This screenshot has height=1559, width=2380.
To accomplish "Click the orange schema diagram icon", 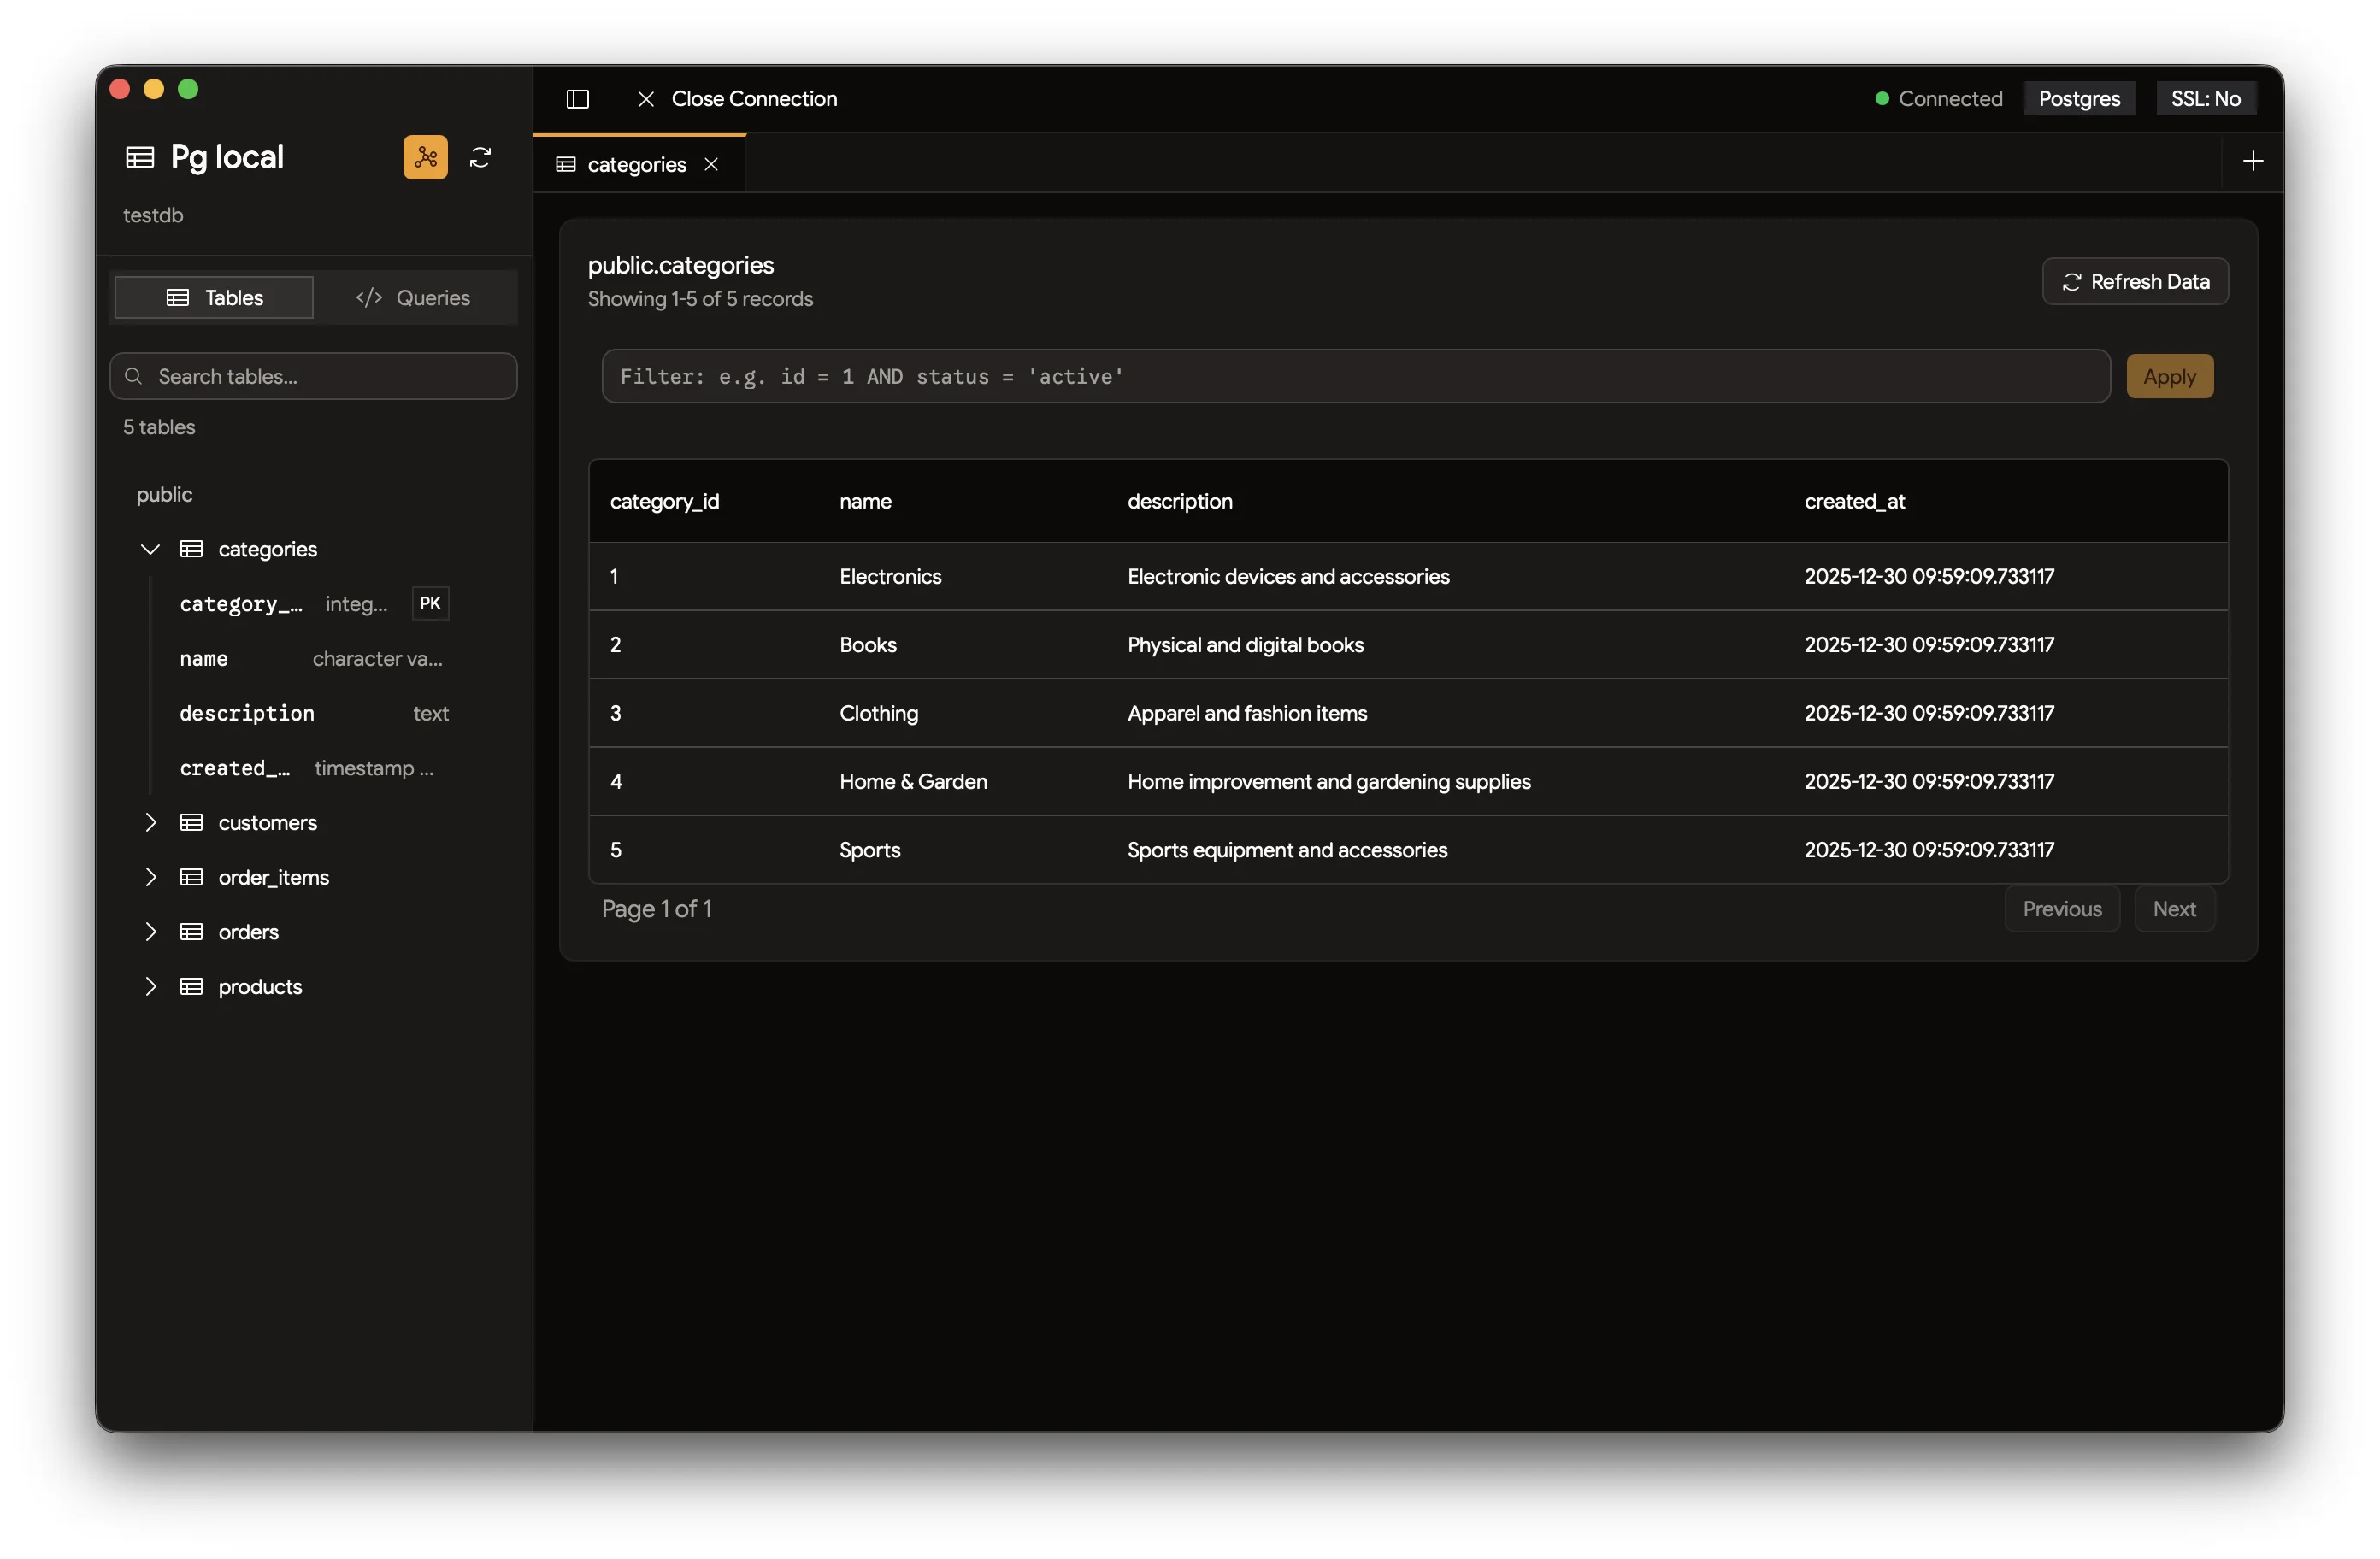I will [x=425, y=157].
